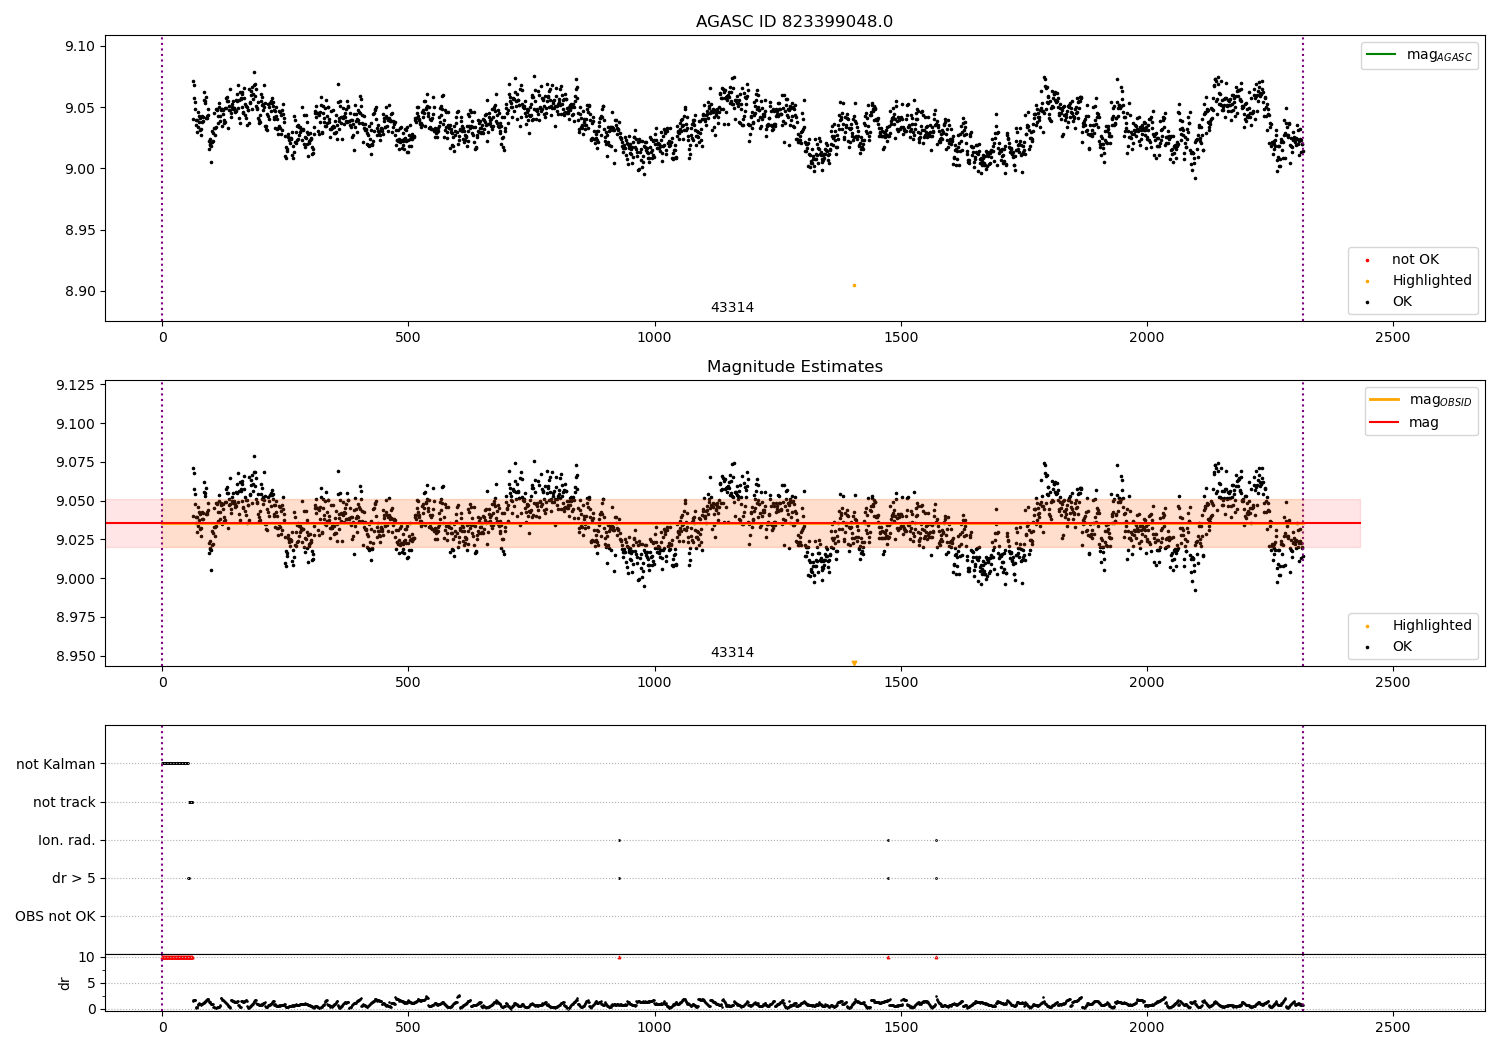Click the 2500 x-axis tick of the bottom plot
The image size is (1500, 1050).
click(1393, 1028)
